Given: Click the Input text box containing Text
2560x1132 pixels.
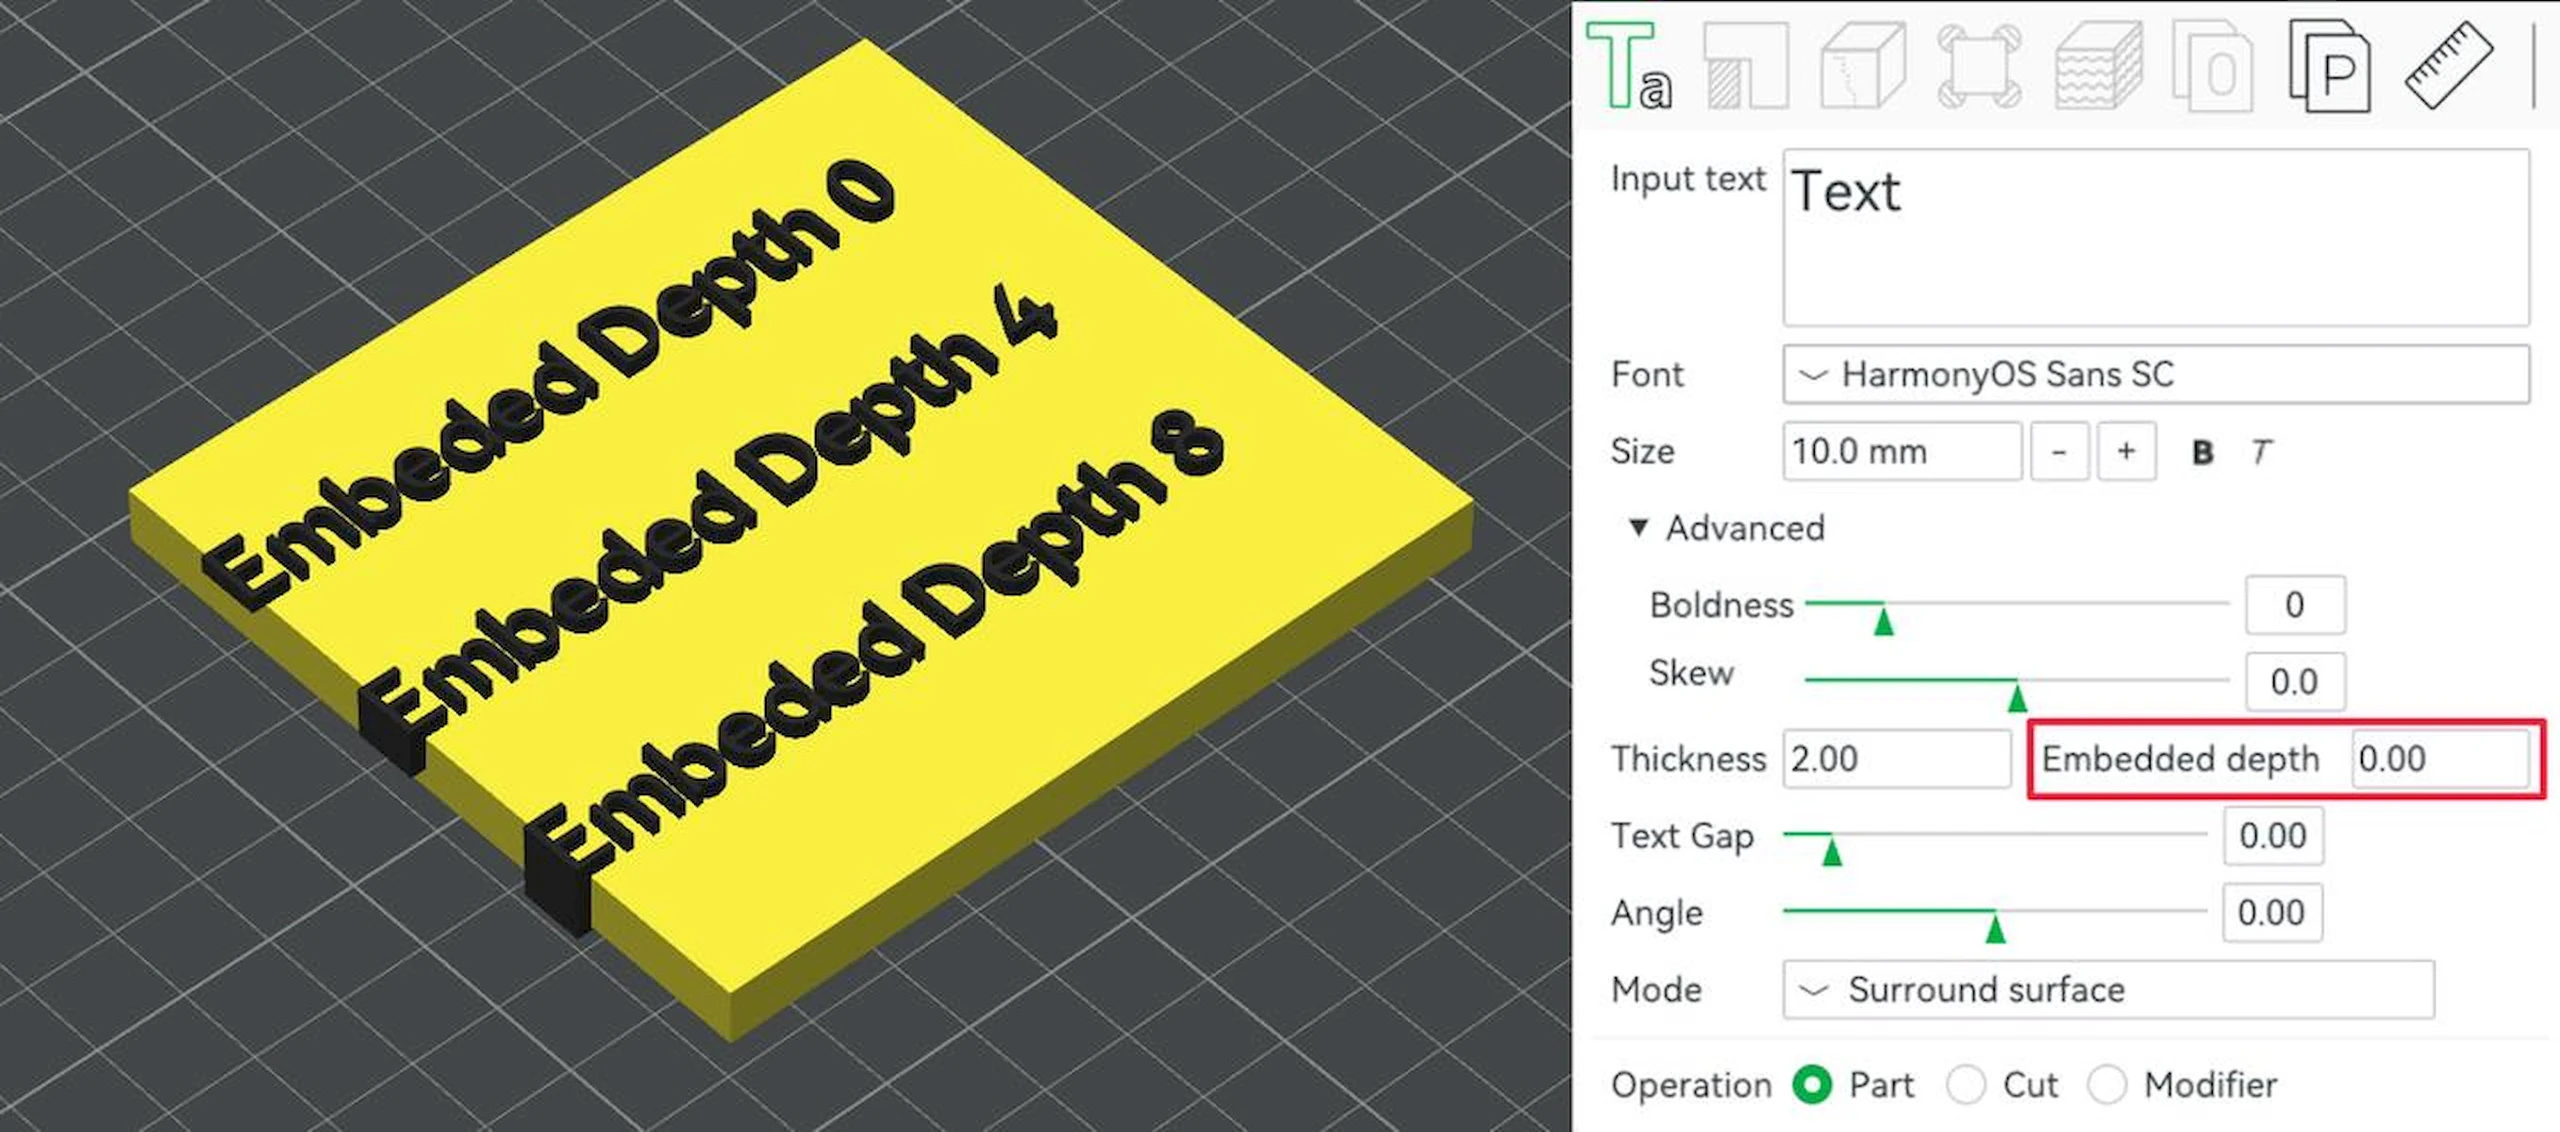Looking at the screenshot, I should click(x=2156, y=237).
